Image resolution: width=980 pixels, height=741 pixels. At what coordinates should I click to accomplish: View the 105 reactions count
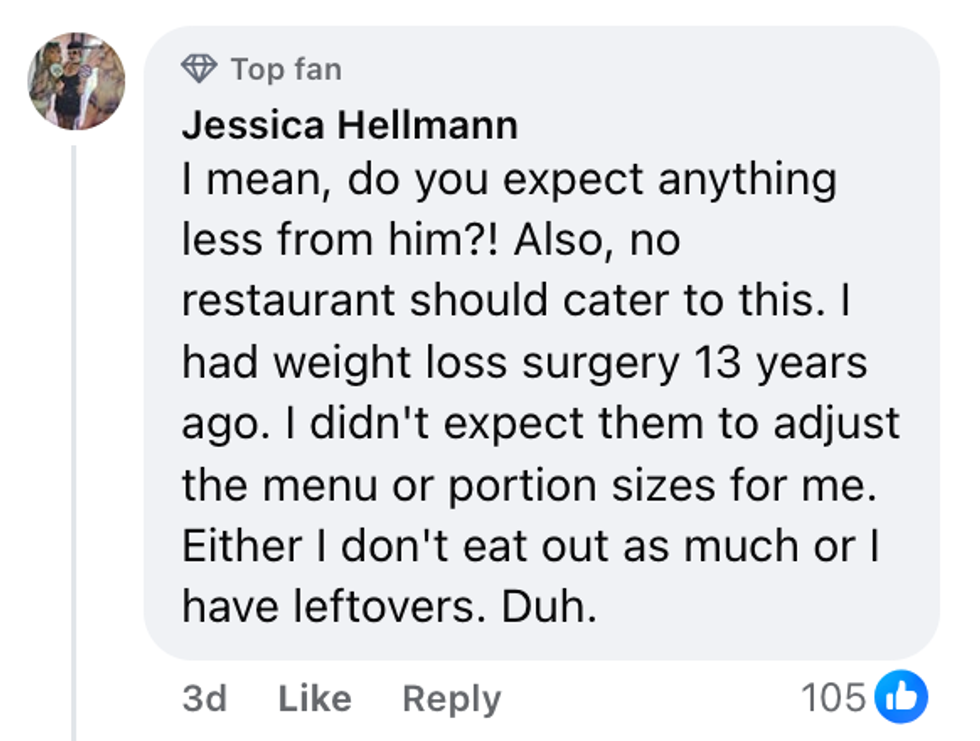click(832, 697)
